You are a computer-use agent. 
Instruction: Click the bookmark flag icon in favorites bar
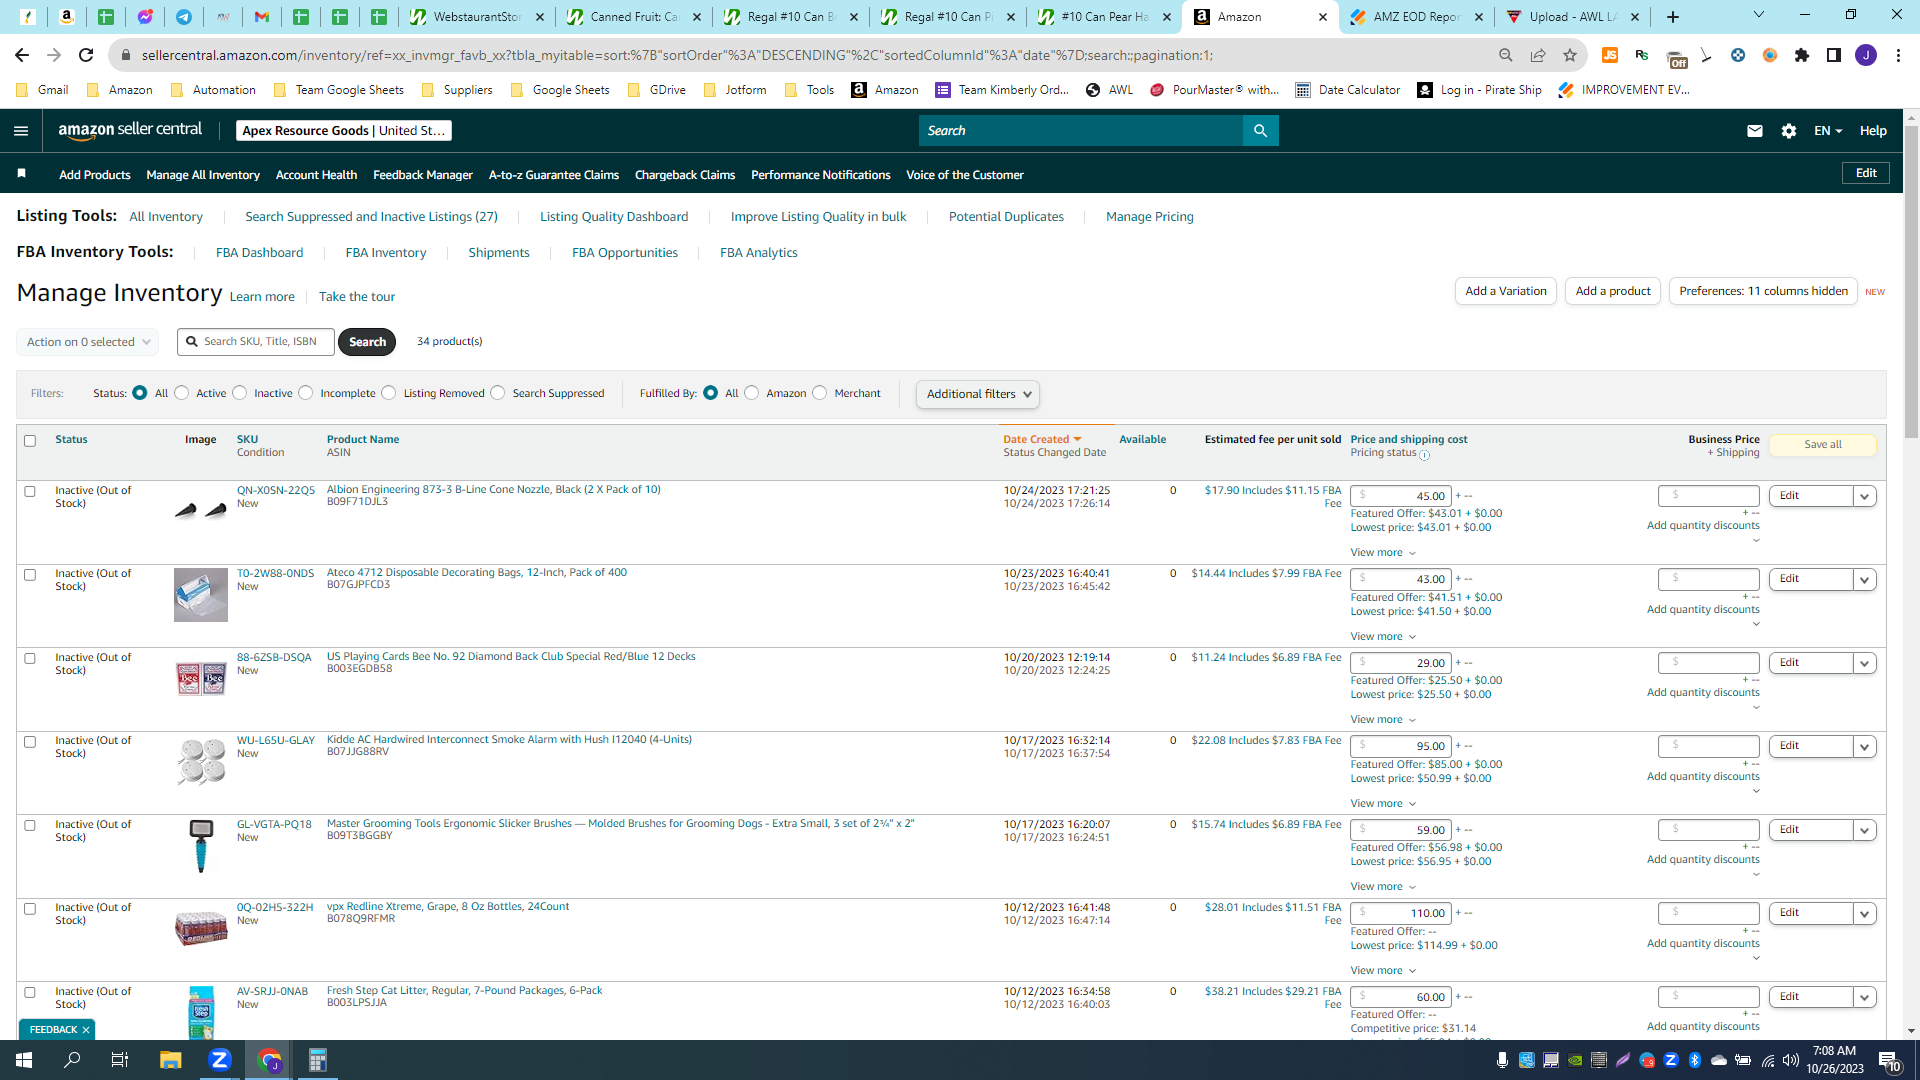[21, 174]
